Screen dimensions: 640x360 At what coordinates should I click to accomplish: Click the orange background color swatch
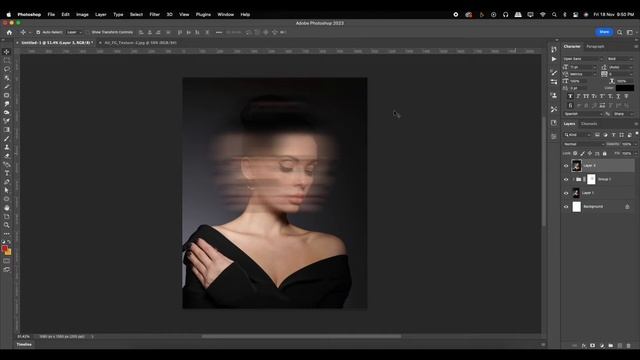[x=9, y=252]
